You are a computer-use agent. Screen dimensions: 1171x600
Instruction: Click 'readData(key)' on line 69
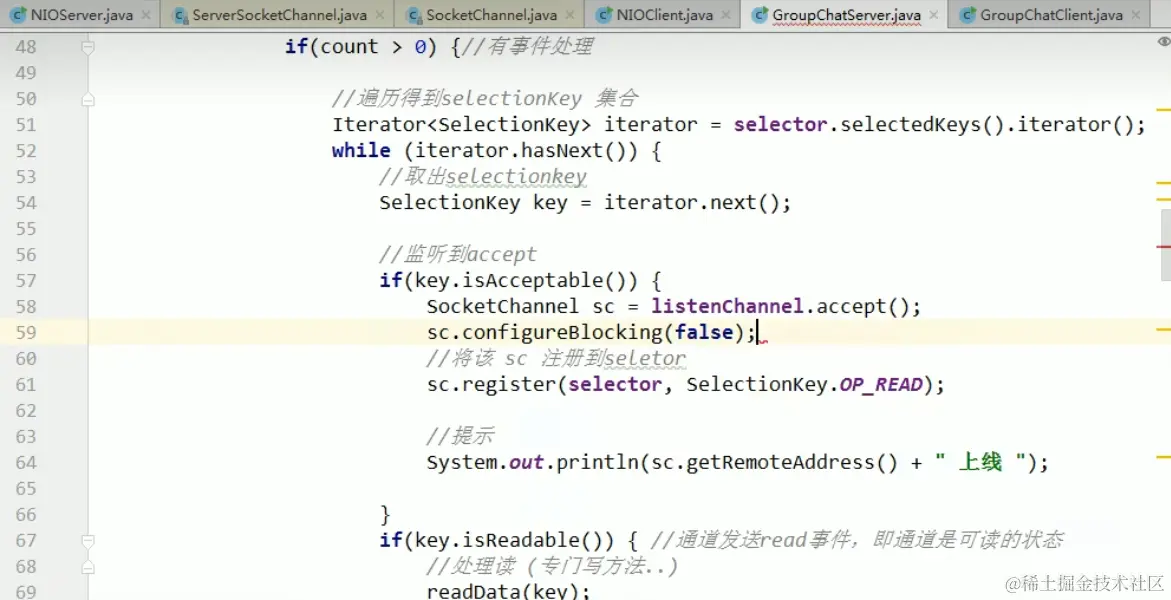click(x=502, y=591)
